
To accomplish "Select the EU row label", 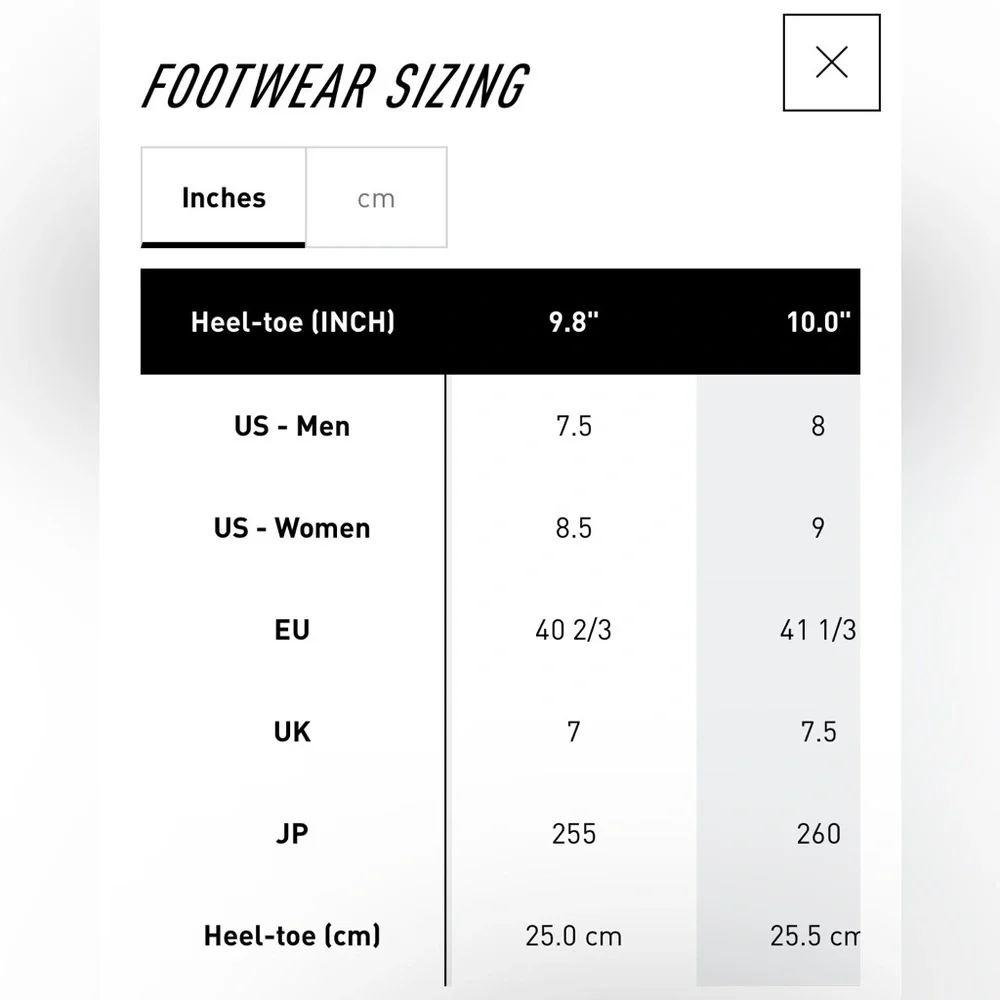I will pos(292,630).
